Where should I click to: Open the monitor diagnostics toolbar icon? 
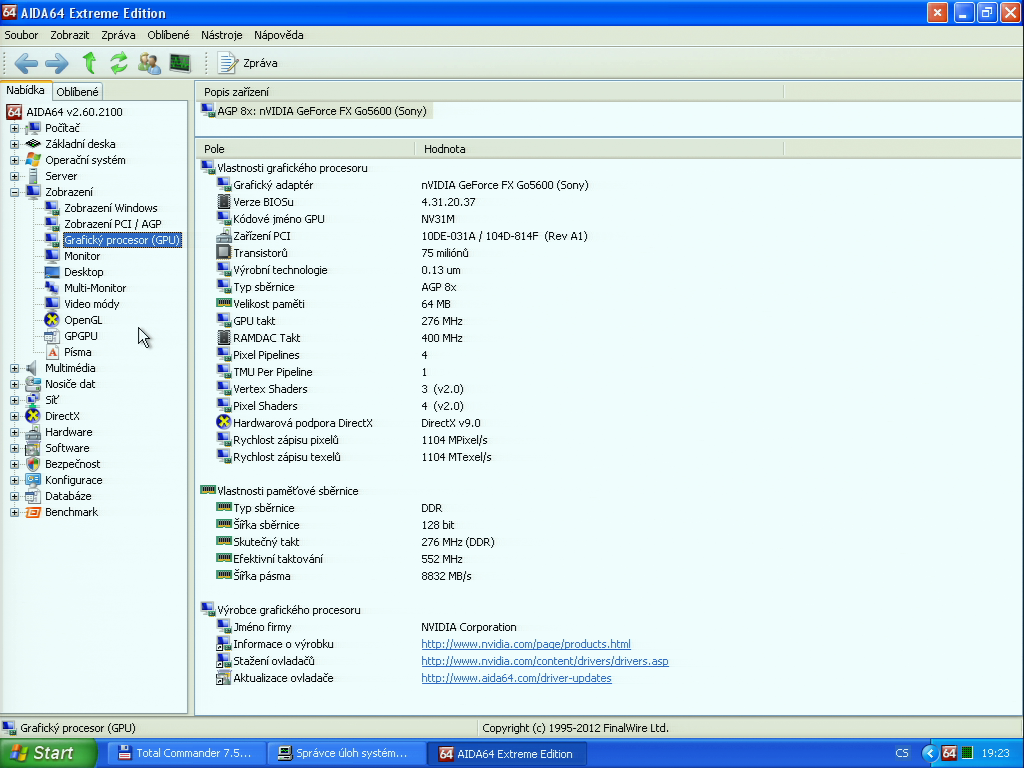click(180, 63)
